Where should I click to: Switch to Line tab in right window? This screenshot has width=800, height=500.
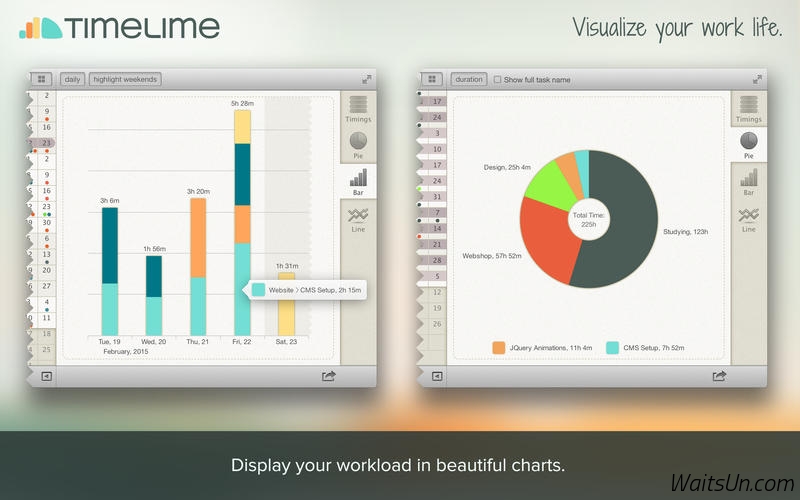point(748,219)
